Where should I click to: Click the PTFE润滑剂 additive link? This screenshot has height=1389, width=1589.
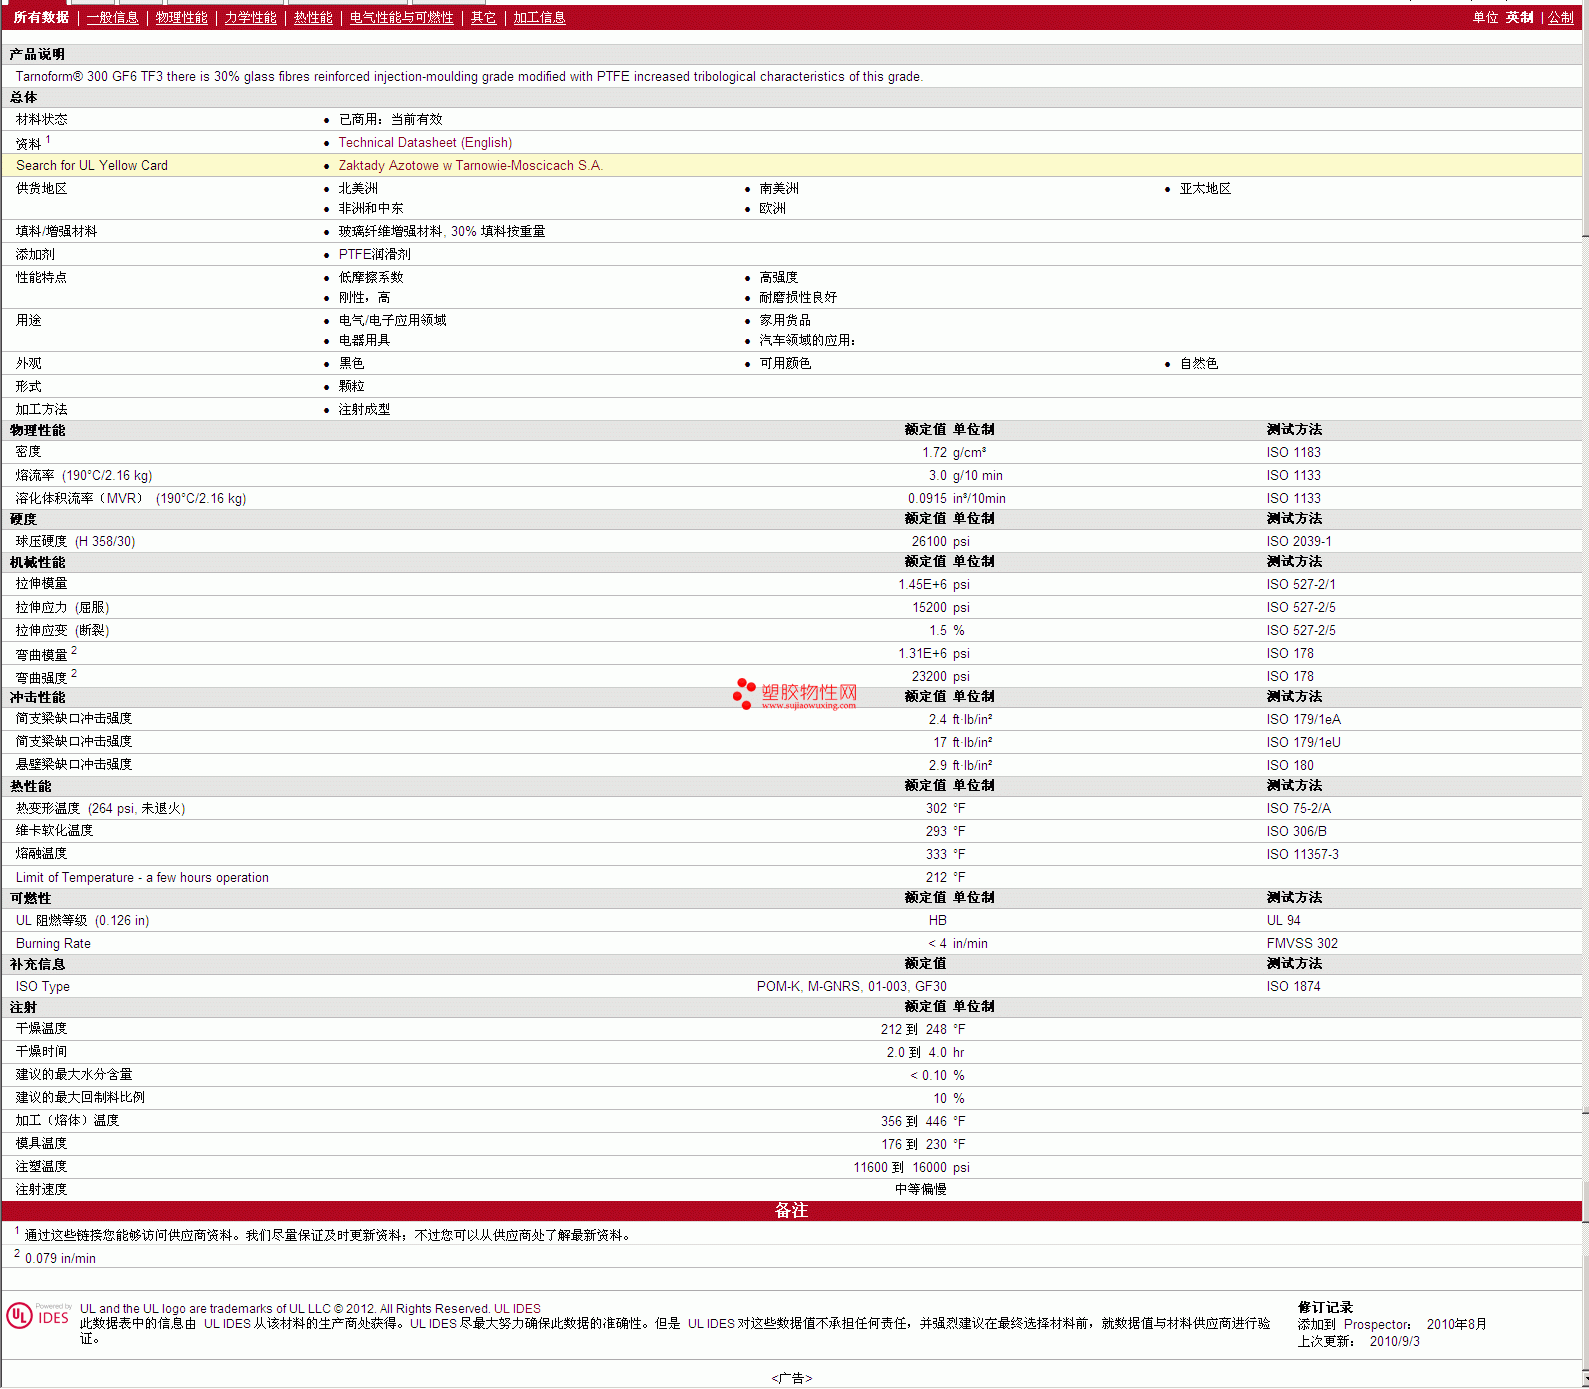click(x=374, y=255)
